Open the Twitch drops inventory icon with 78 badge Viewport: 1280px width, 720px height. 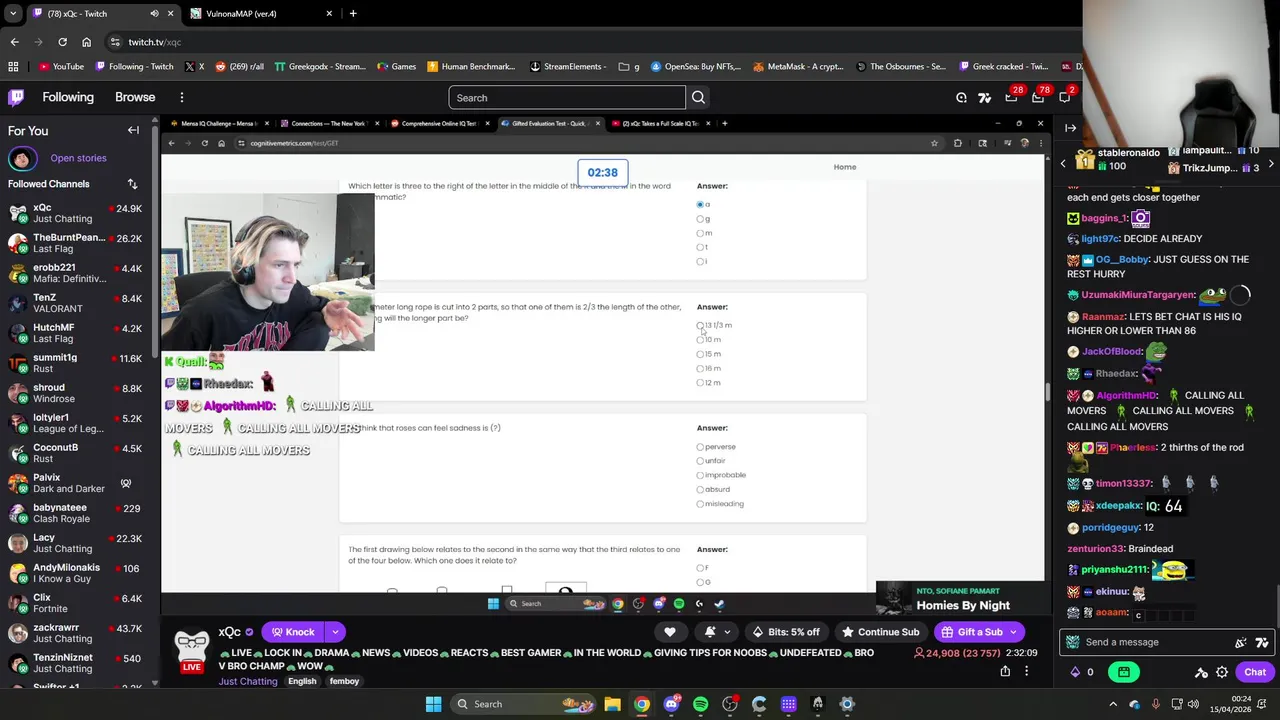[1038, 97]
